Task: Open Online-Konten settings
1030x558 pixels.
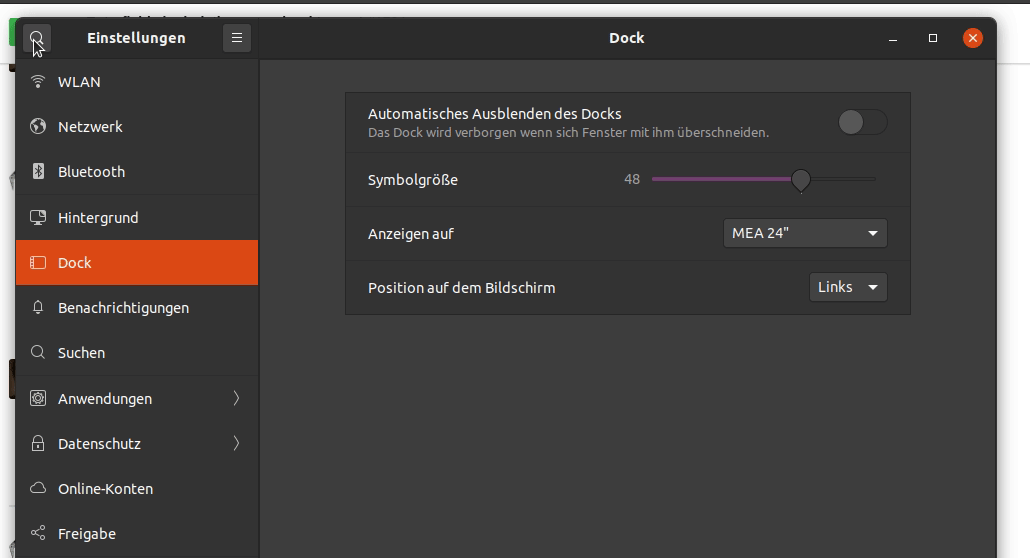Action: (x=137, y=489)
